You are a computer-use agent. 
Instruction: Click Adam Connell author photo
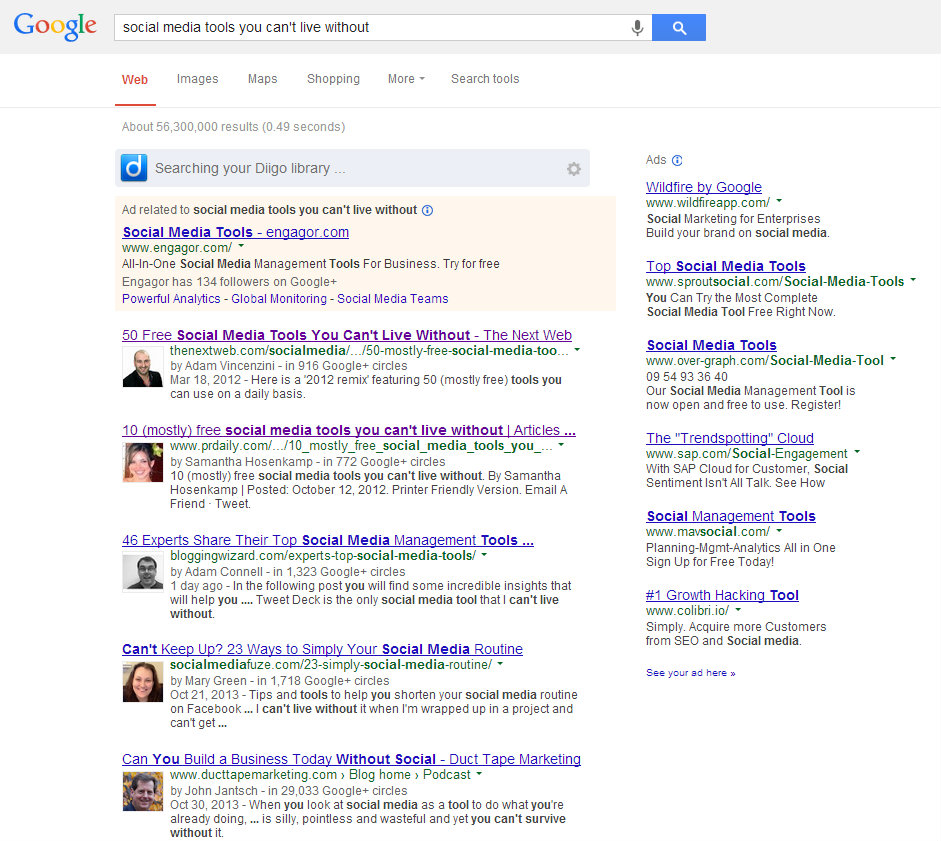point(143,572)
